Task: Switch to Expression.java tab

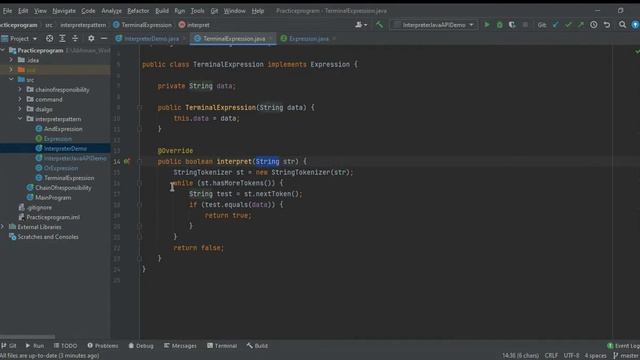Action: [308, 38]
